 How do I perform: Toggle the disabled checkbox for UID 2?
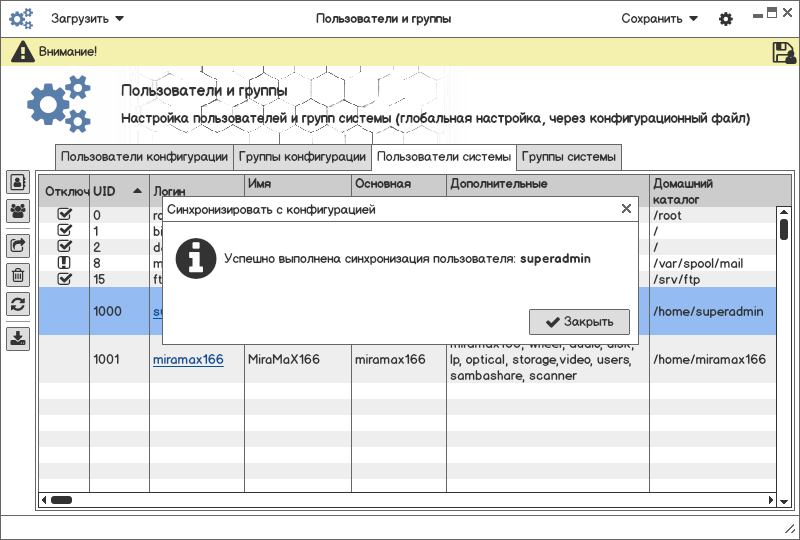point(65,246)
